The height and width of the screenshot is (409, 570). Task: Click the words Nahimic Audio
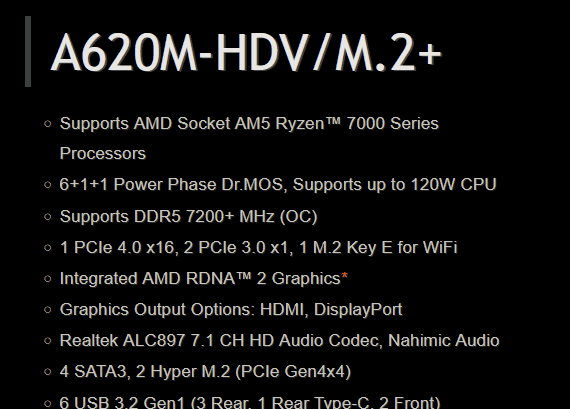click(x=444, y=341)
